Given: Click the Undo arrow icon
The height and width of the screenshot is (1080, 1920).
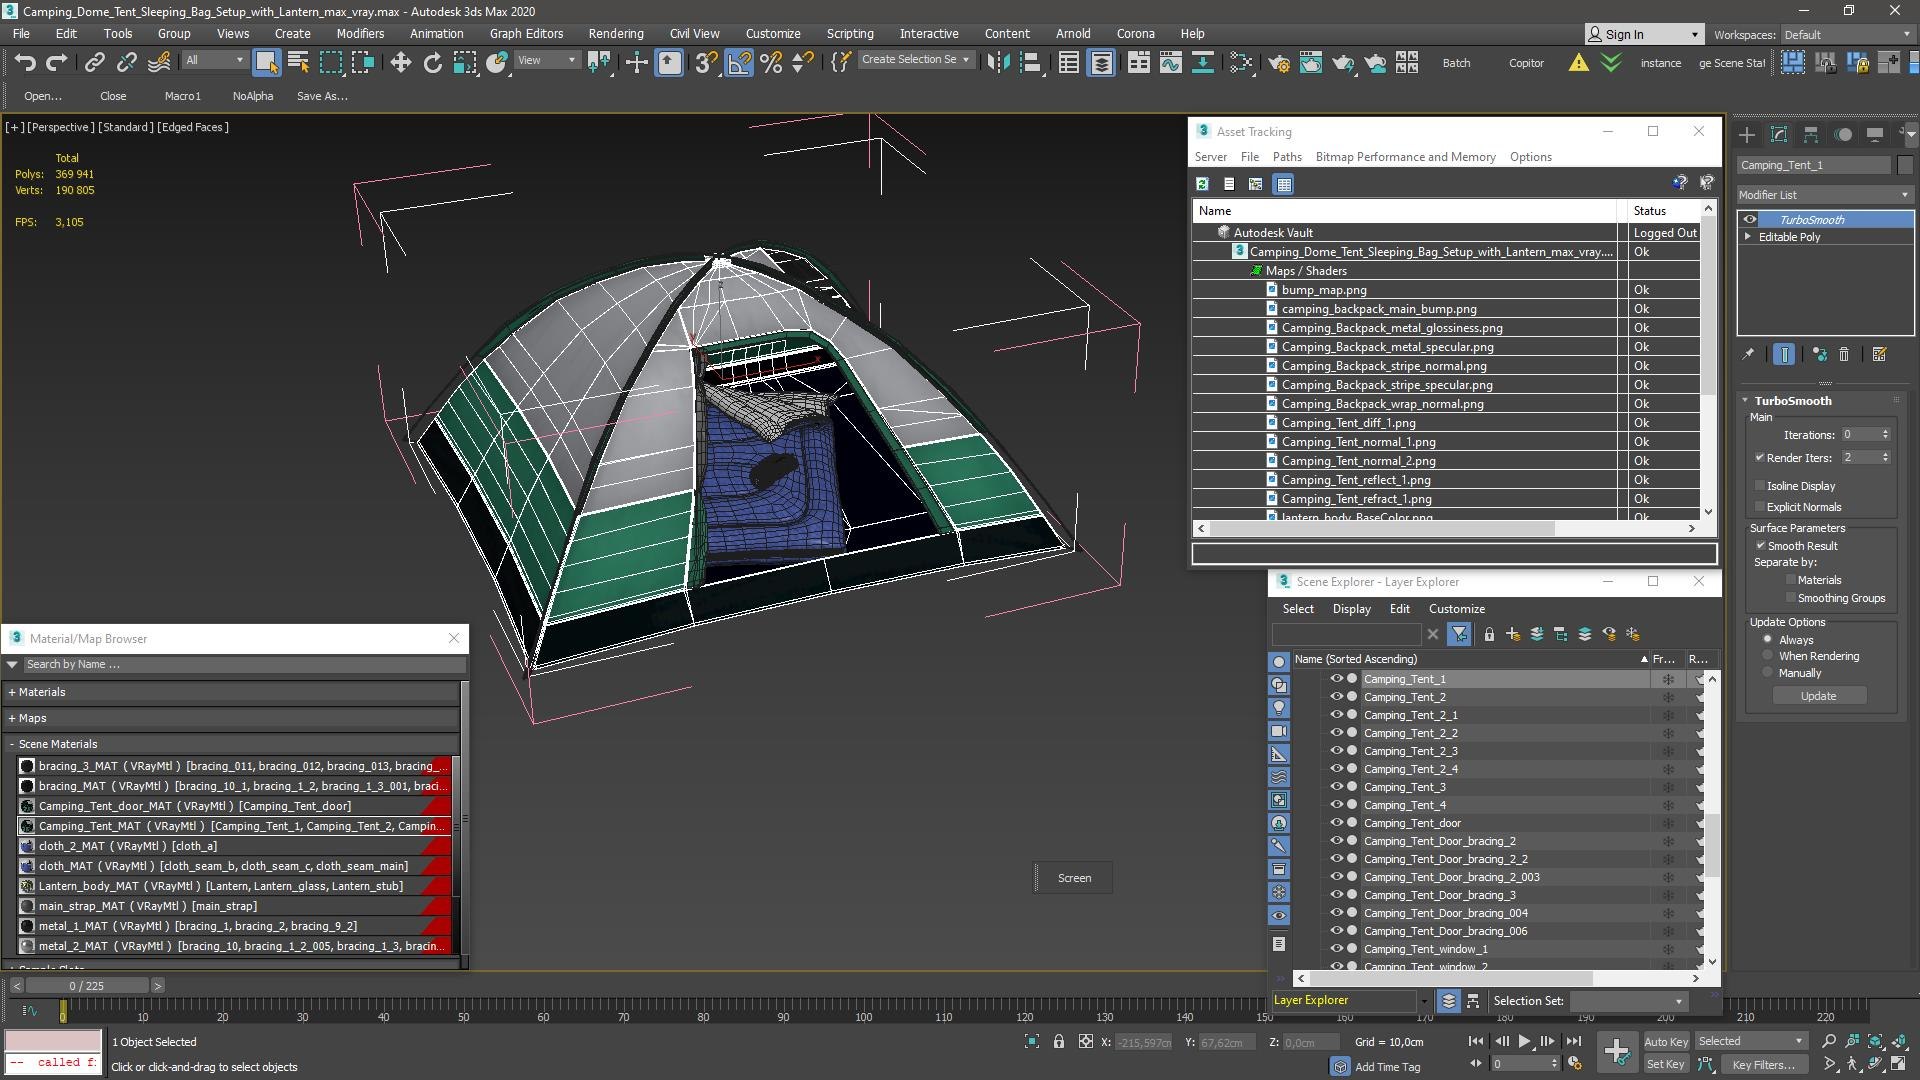Looking at the screenshot, I should click(25, 63).
